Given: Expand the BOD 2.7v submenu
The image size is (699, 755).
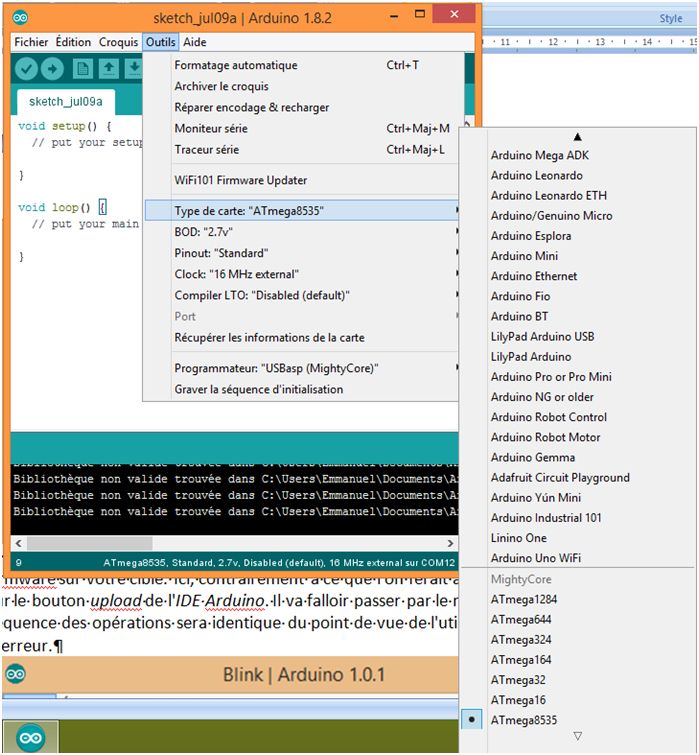Looking at the screenshot, I should pyautogui.click(x=301, y=232).
